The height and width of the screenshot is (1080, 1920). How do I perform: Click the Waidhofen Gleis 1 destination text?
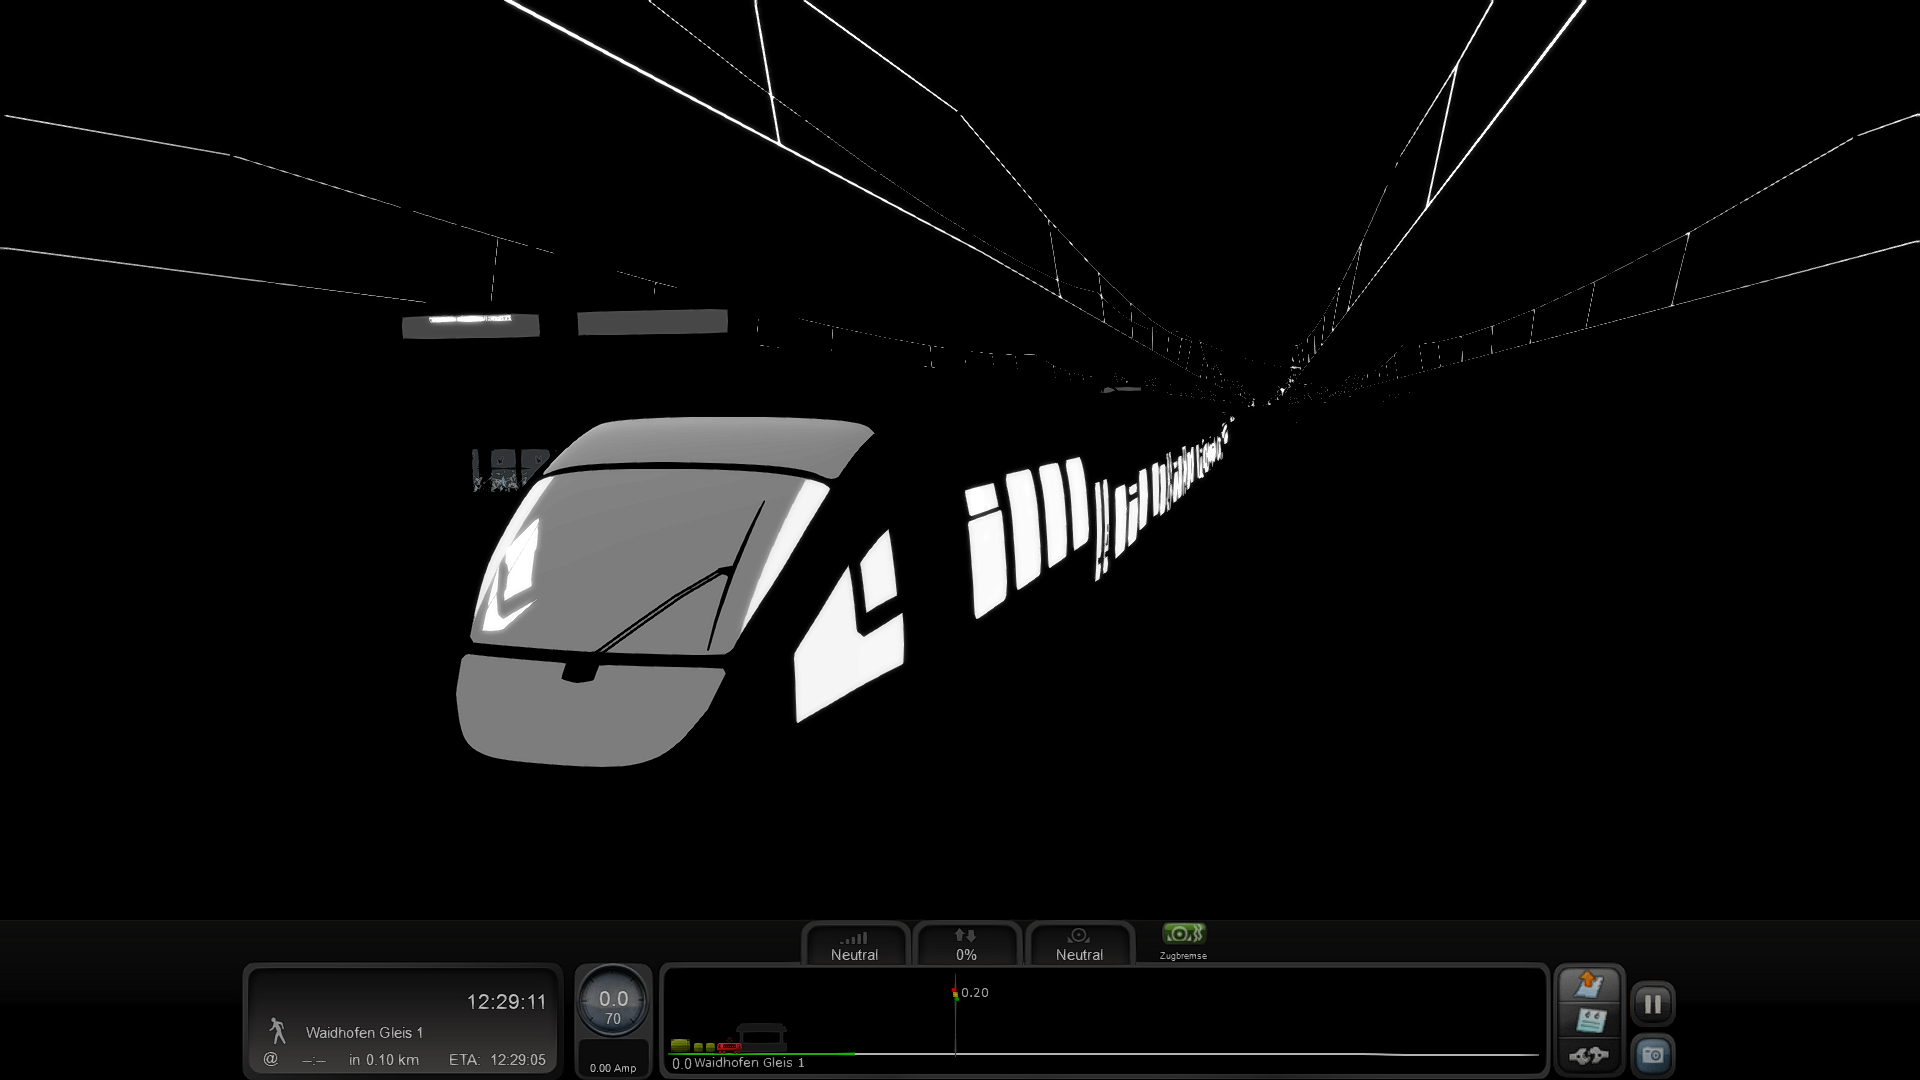[364, 1032]
